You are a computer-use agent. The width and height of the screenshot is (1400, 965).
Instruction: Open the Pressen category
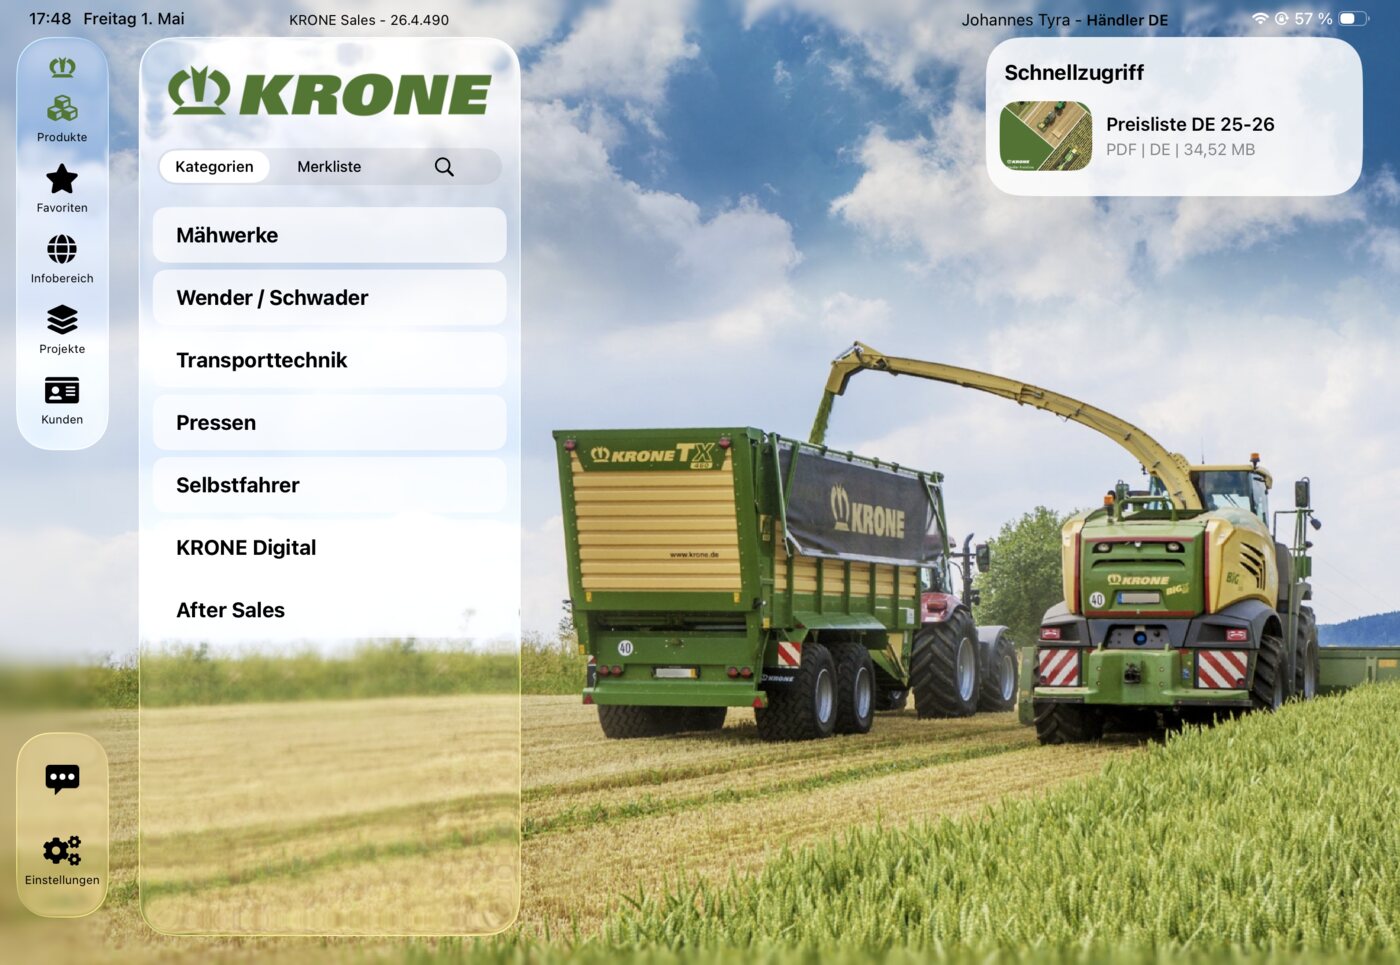pyautogui.click(x=330, y=423)
